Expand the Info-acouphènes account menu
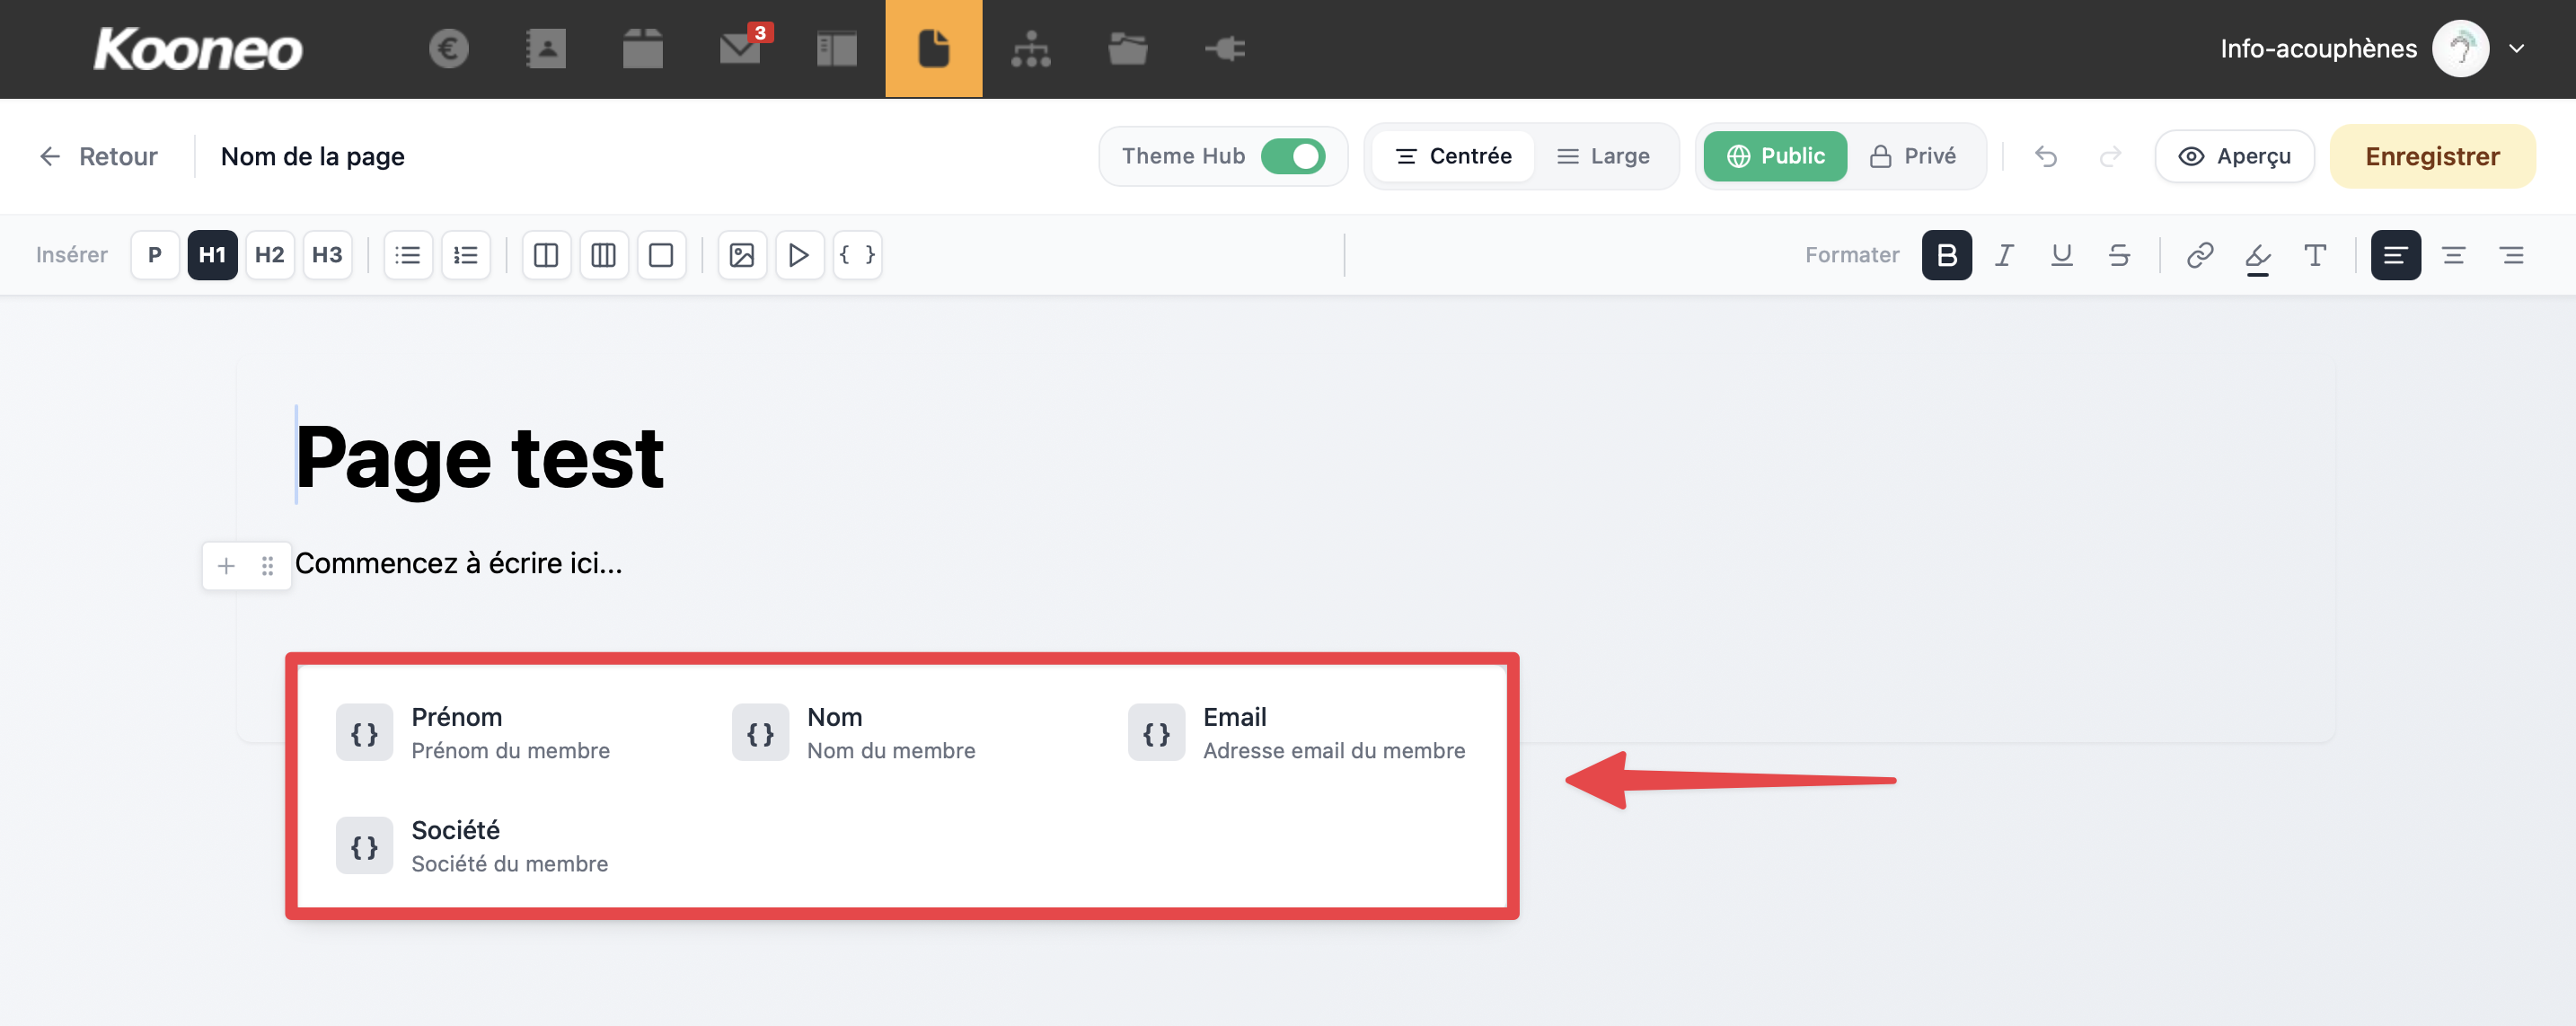This screenshot has width=2576, height=1026. click(2516, 48)
